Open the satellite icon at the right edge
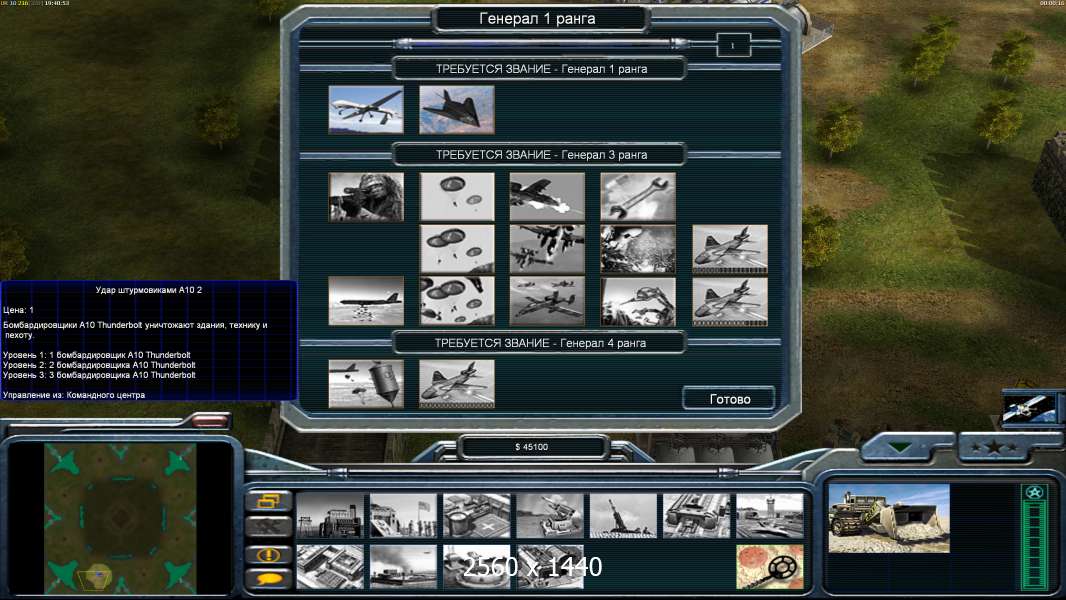1066x600 pixels. (x=1031, y=408)
